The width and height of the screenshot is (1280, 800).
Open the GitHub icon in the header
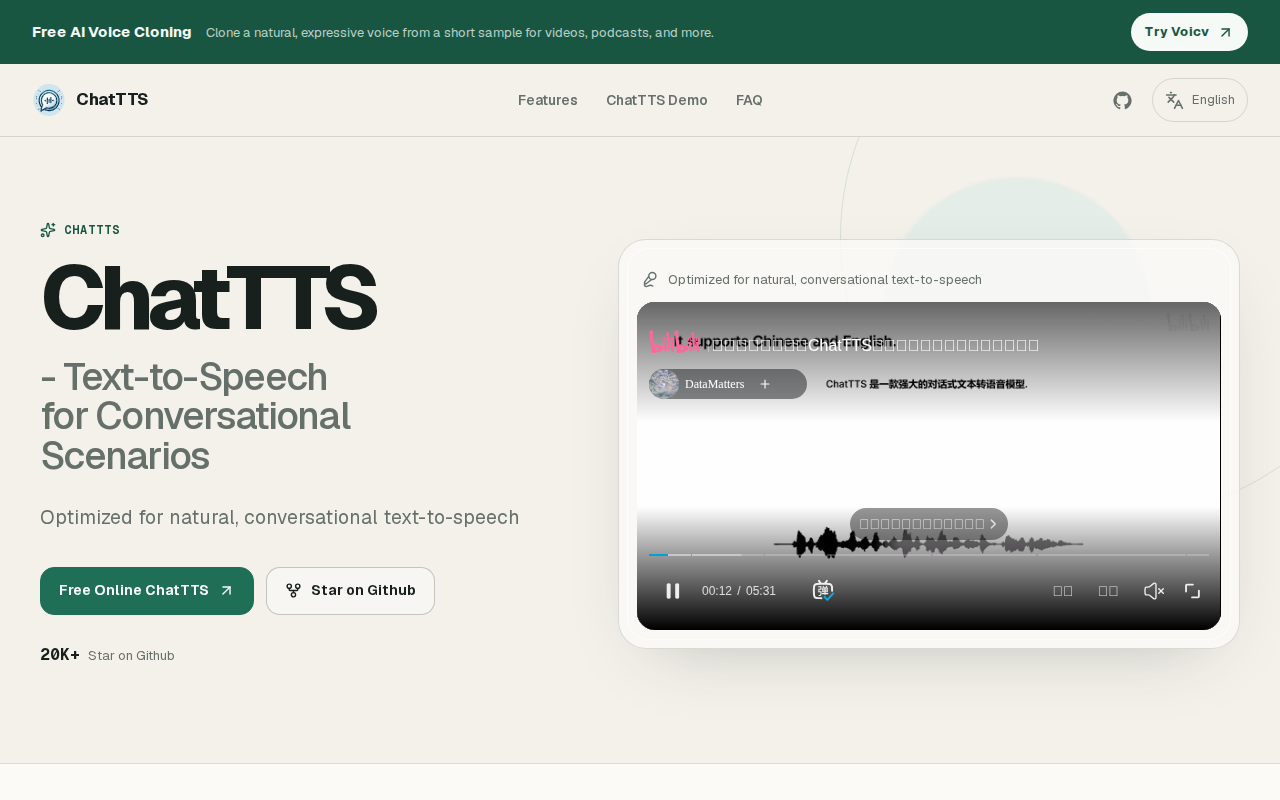coord(1123,100)
